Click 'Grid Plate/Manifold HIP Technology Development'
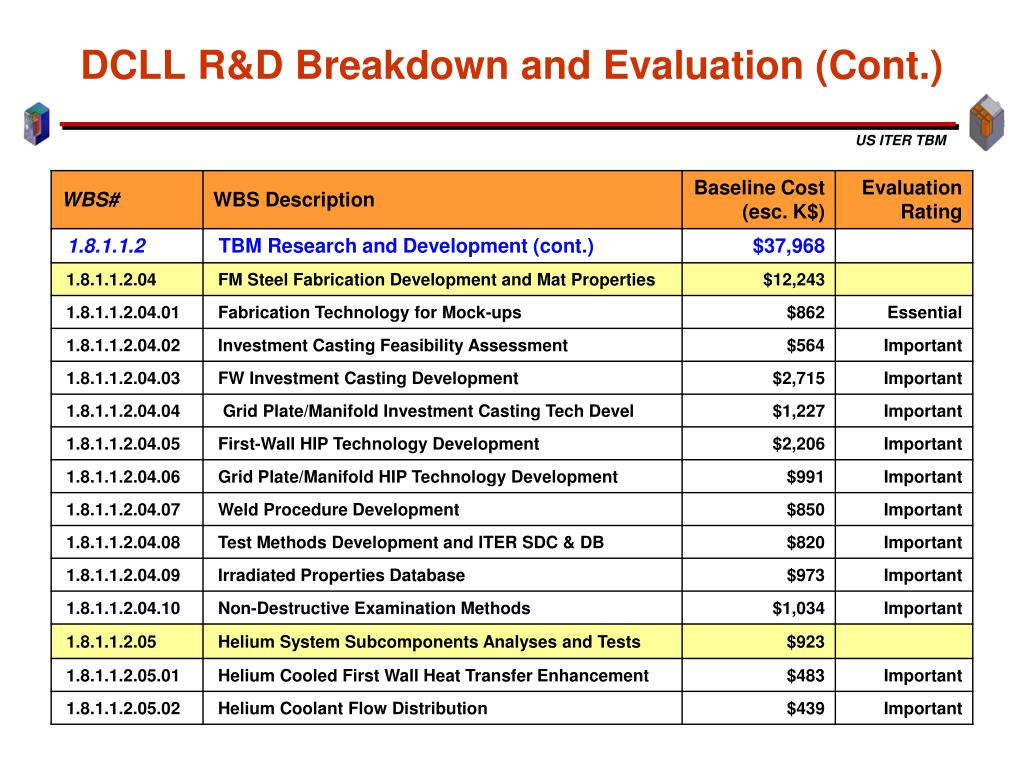 coord(417,477)
